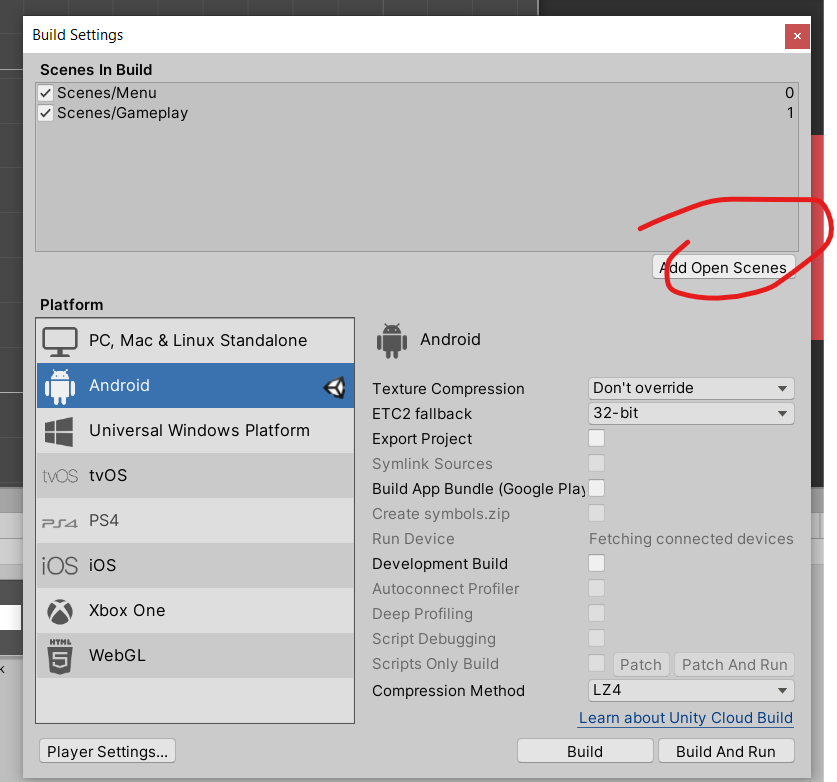Uncheck the Scenes/Gameplay scene checkbox
The width and height of the screenshot is (837, 782).
[45, 113]
